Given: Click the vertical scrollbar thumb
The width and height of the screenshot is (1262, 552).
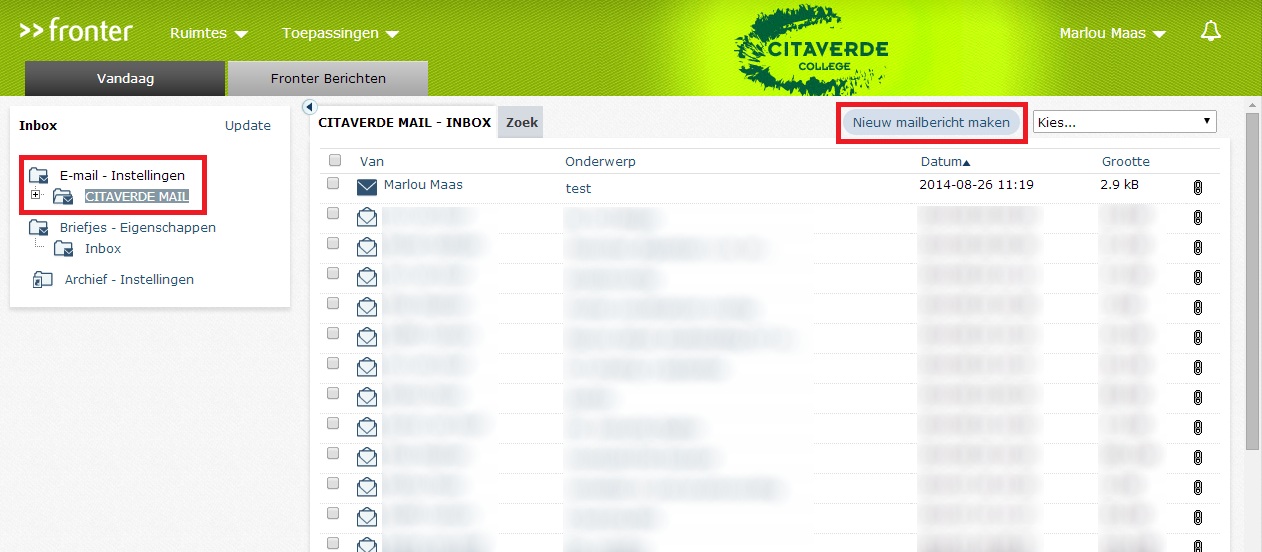Looking at the screenshot, I should pyautogui.click(x=1252, y=280).
